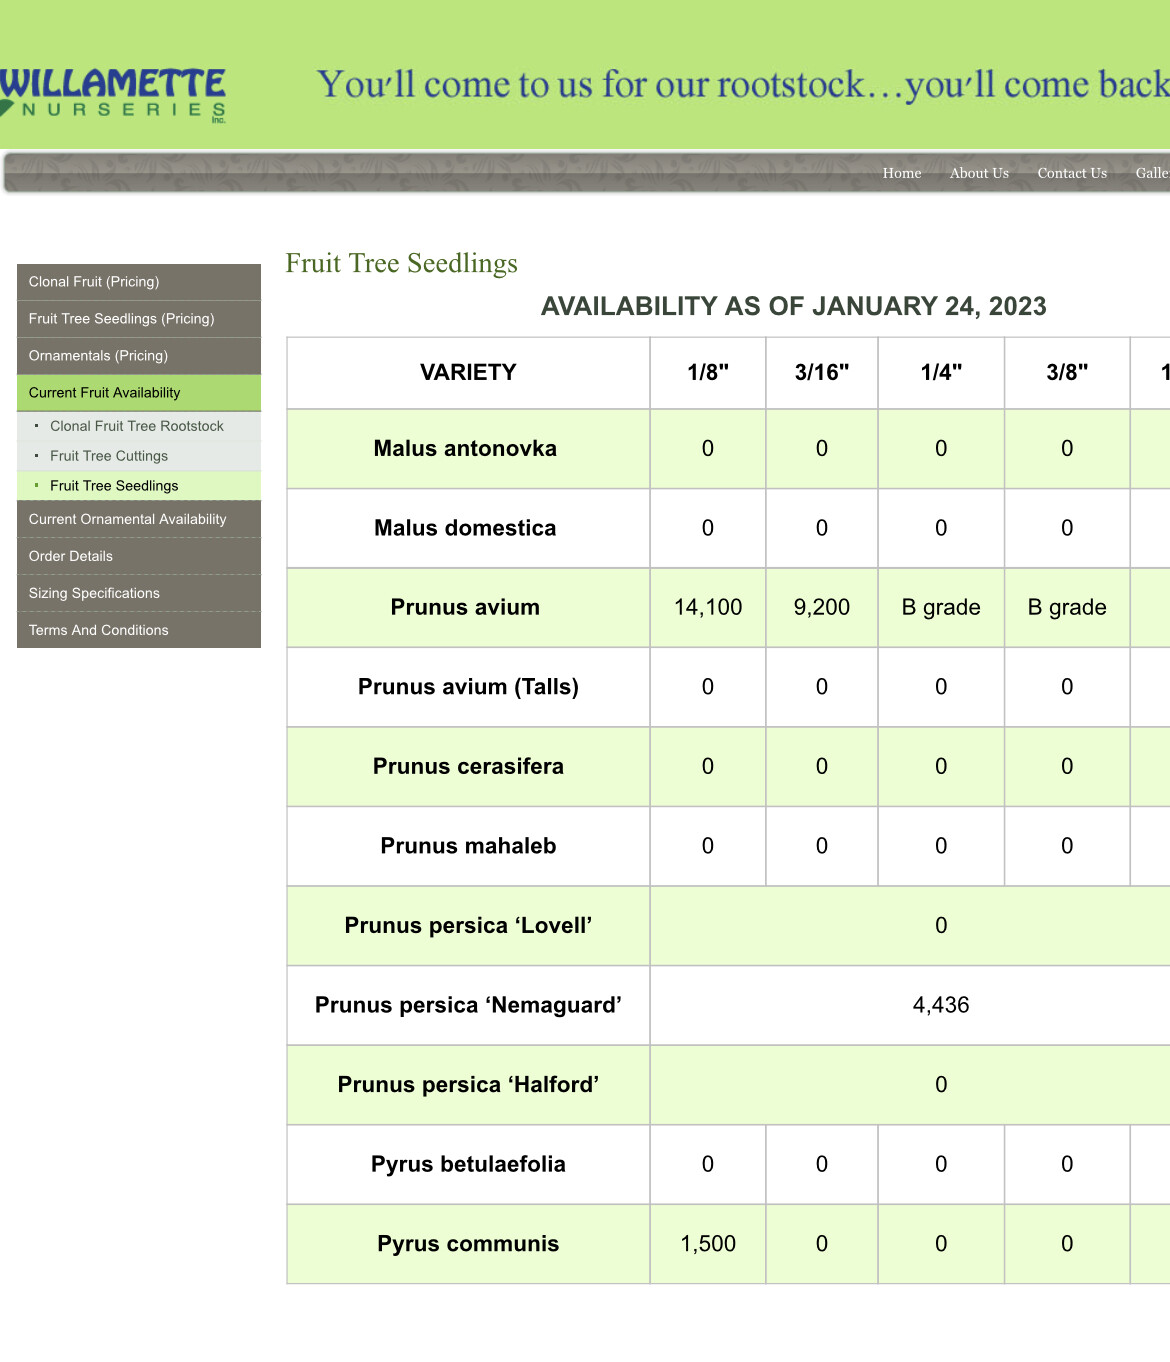Viewport: 1170px width, 1362px height.
Task: Click the 1/8" column header
Action: (x=708, y=373)
